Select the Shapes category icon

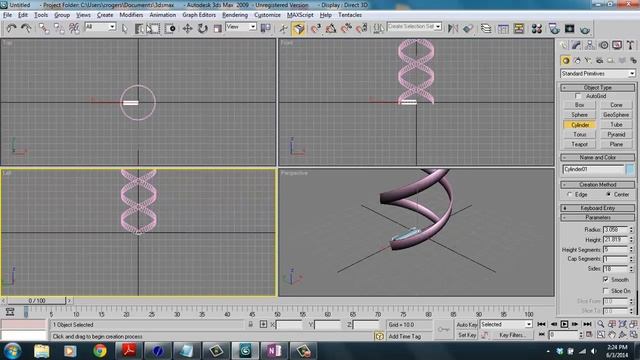pos(577,60)
